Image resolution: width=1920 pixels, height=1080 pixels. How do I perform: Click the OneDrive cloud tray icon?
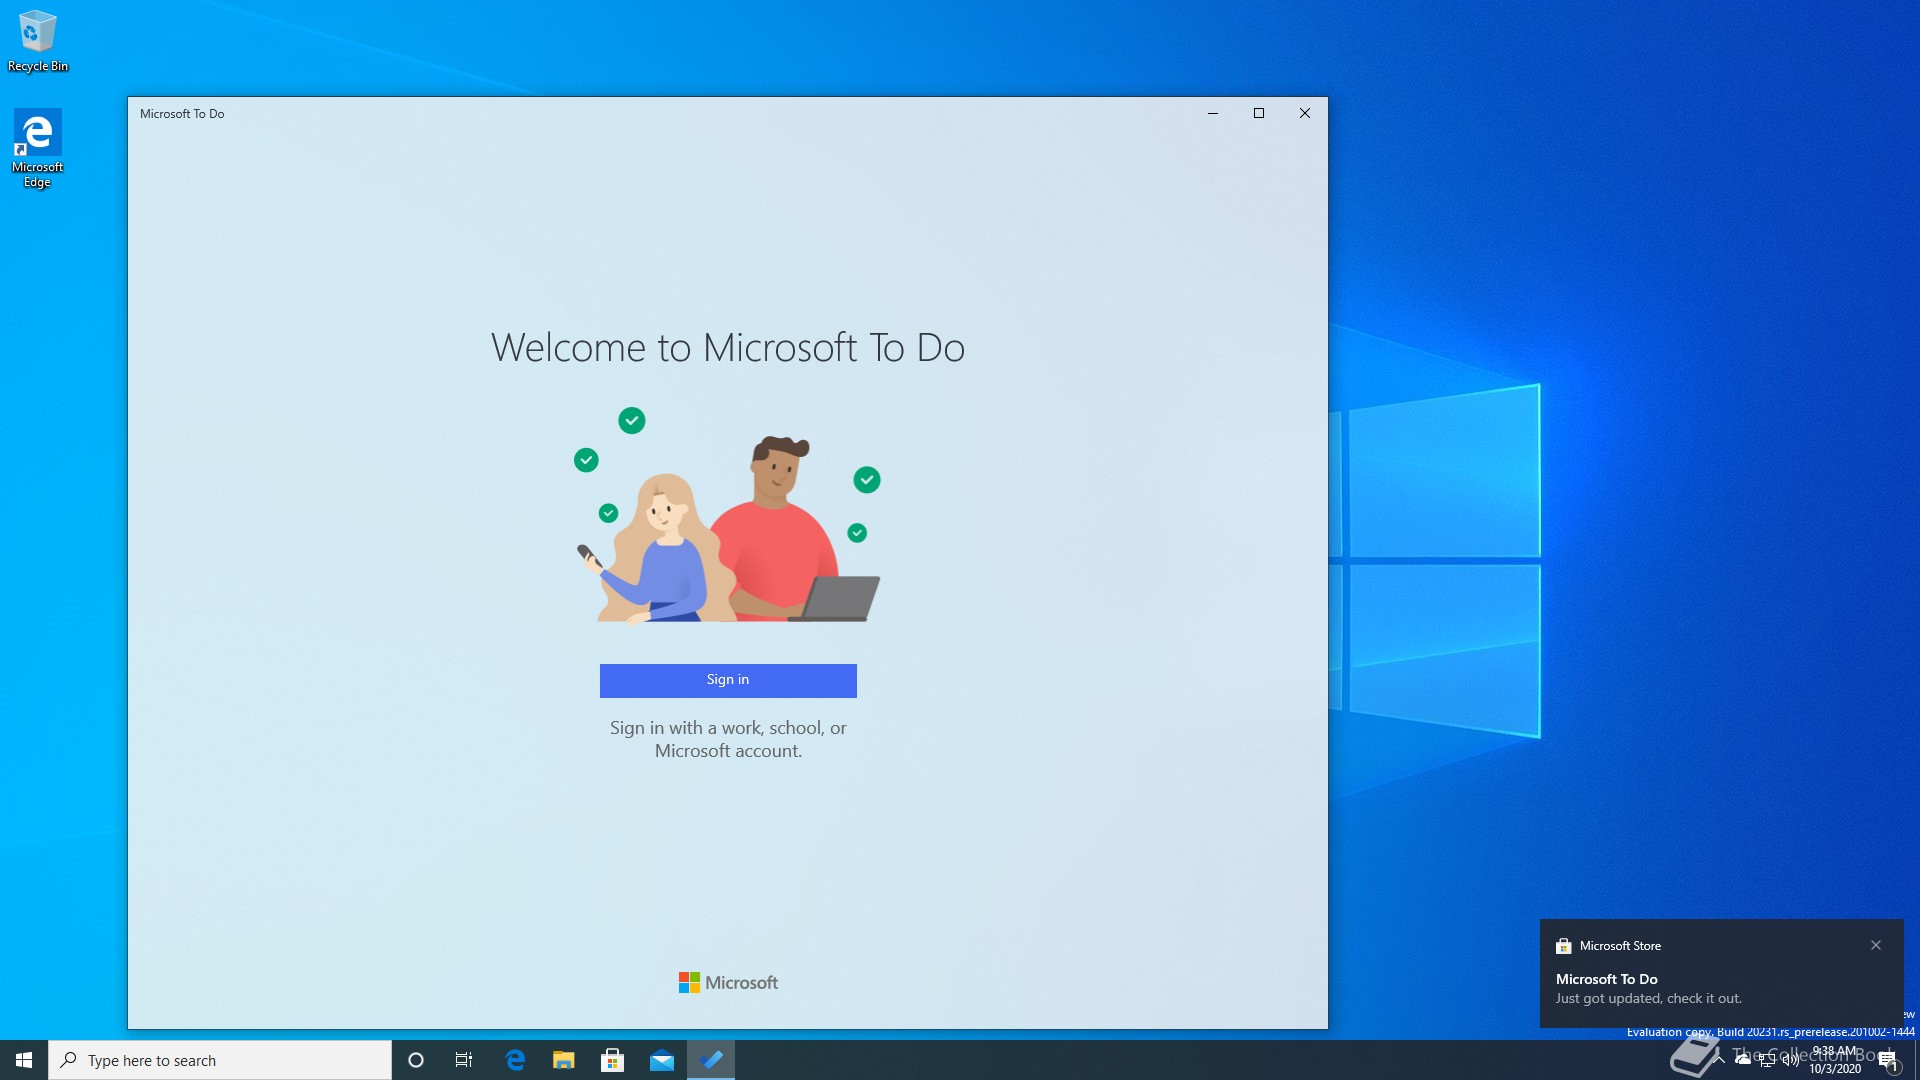(1743, 1060)
